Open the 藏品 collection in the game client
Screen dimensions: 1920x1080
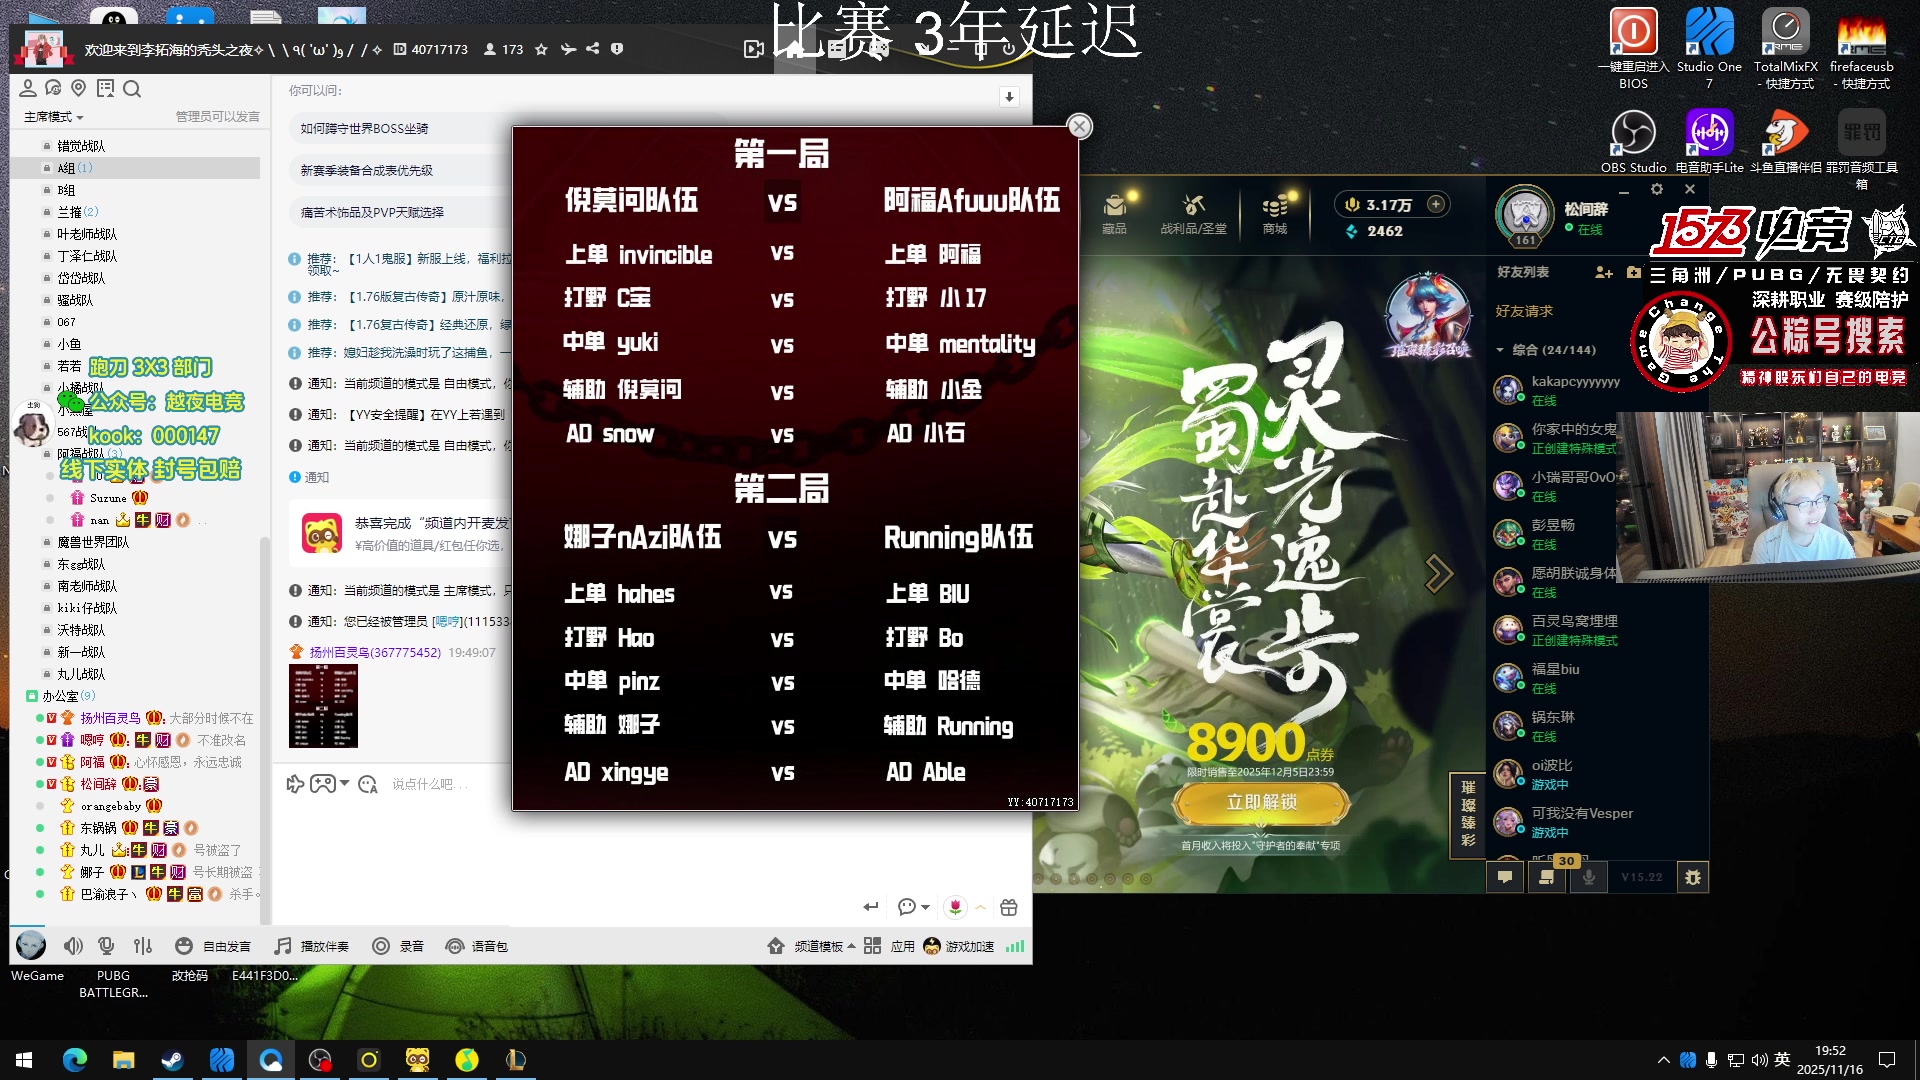(1116, 213)
